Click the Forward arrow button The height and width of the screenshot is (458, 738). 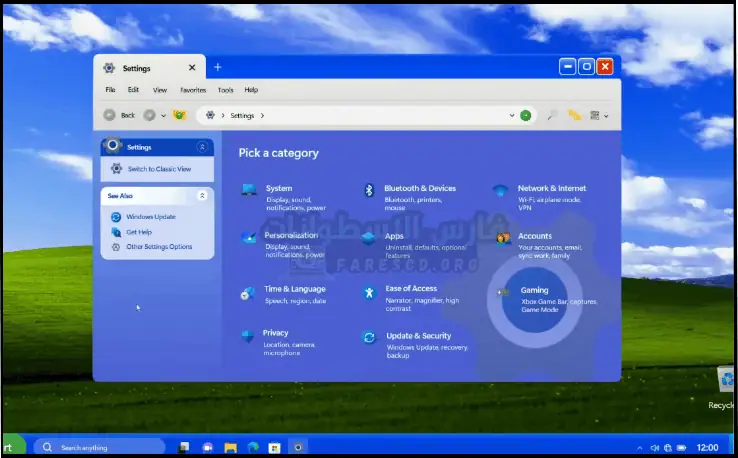(x=150, y=115)
